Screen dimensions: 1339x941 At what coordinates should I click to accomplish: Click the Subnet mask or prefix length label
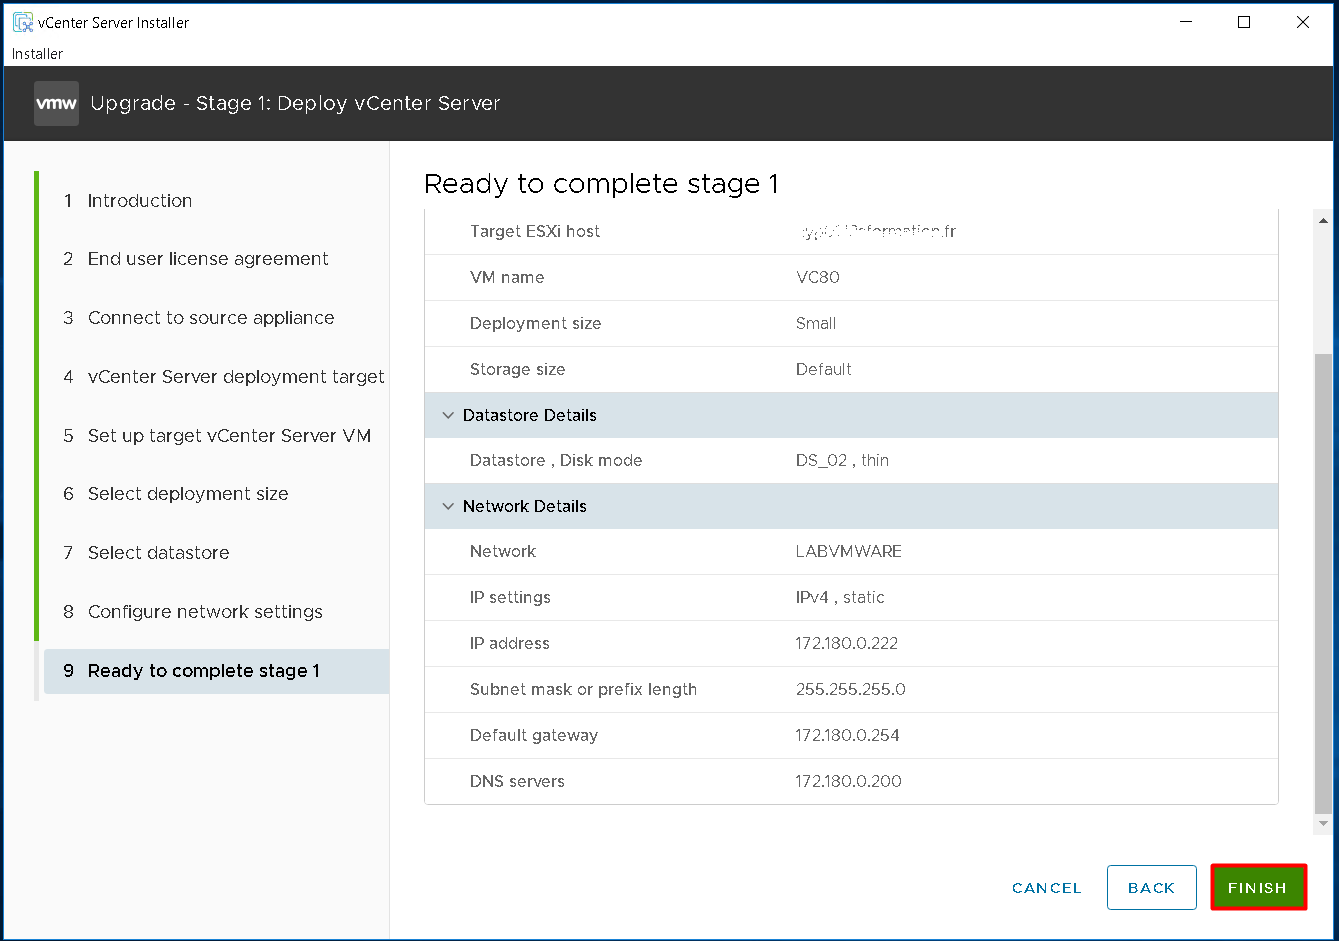[x=583, y=689]
